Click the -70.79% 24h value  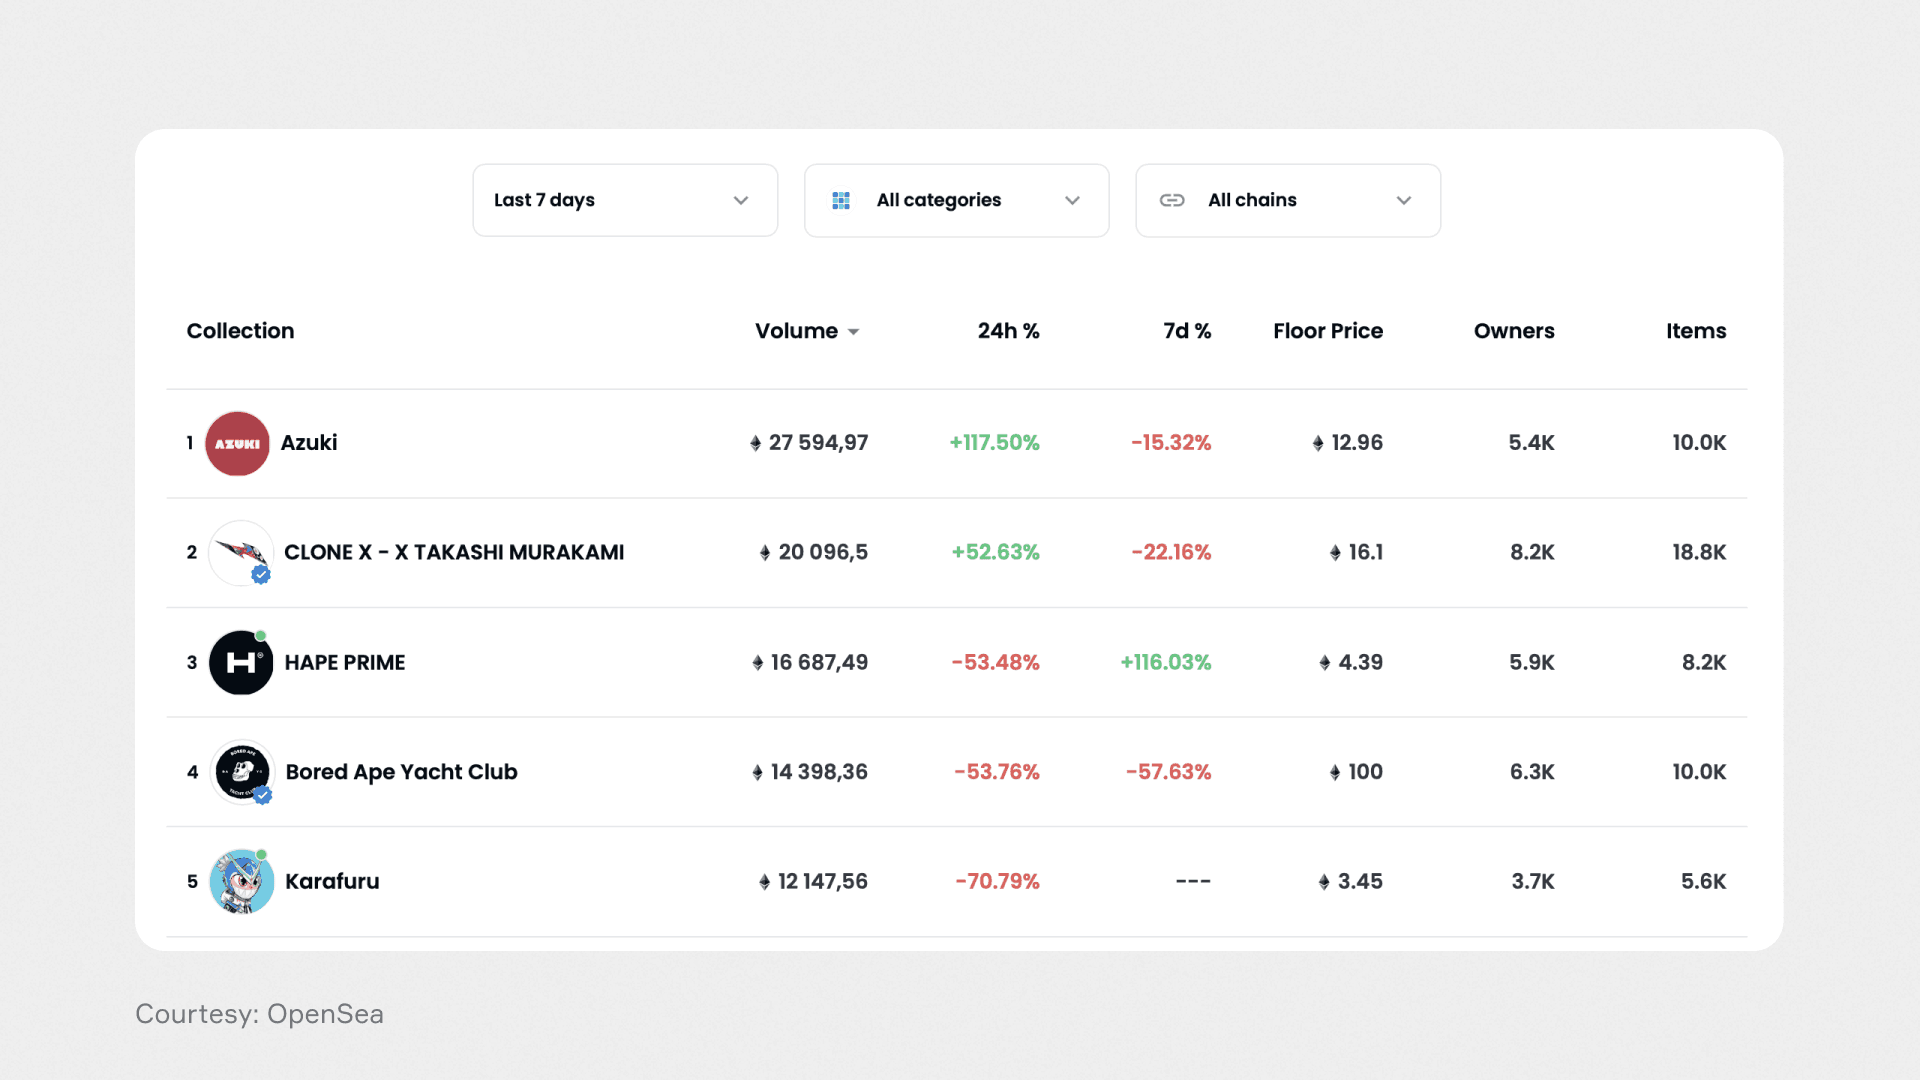(997, 881)
